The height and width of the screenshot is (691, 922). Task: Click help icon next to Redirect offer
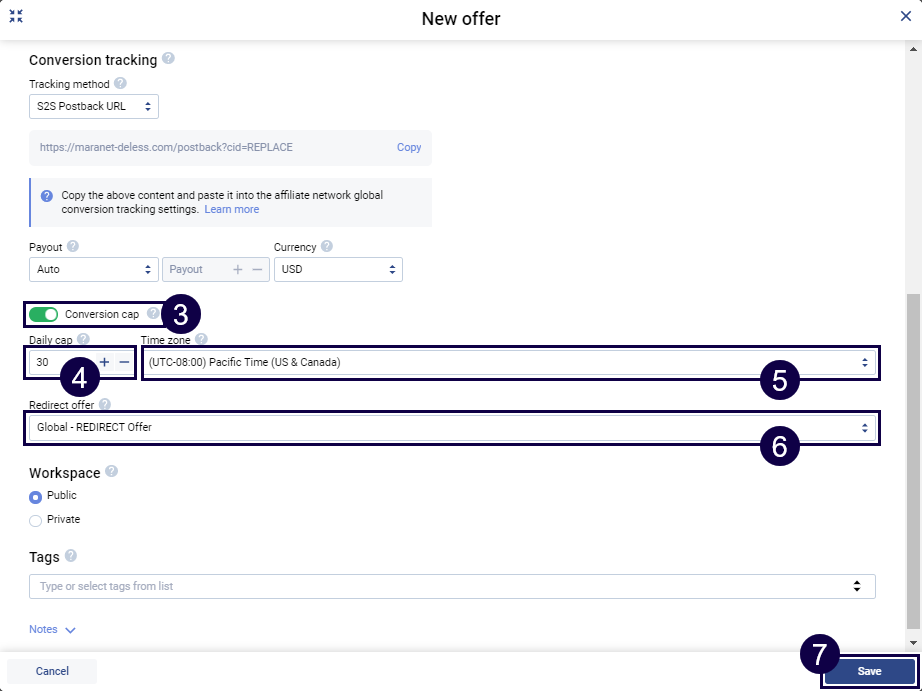[x=105, y=405]
